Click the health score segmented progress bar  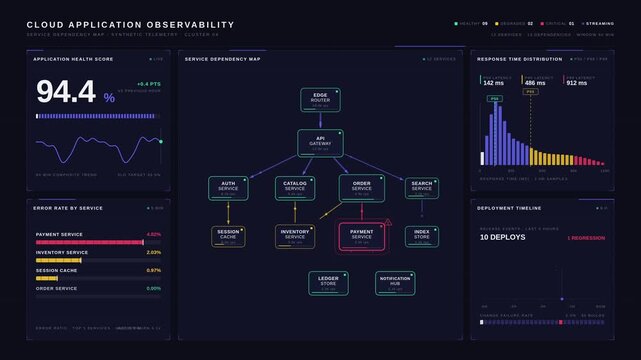point(97,116)
